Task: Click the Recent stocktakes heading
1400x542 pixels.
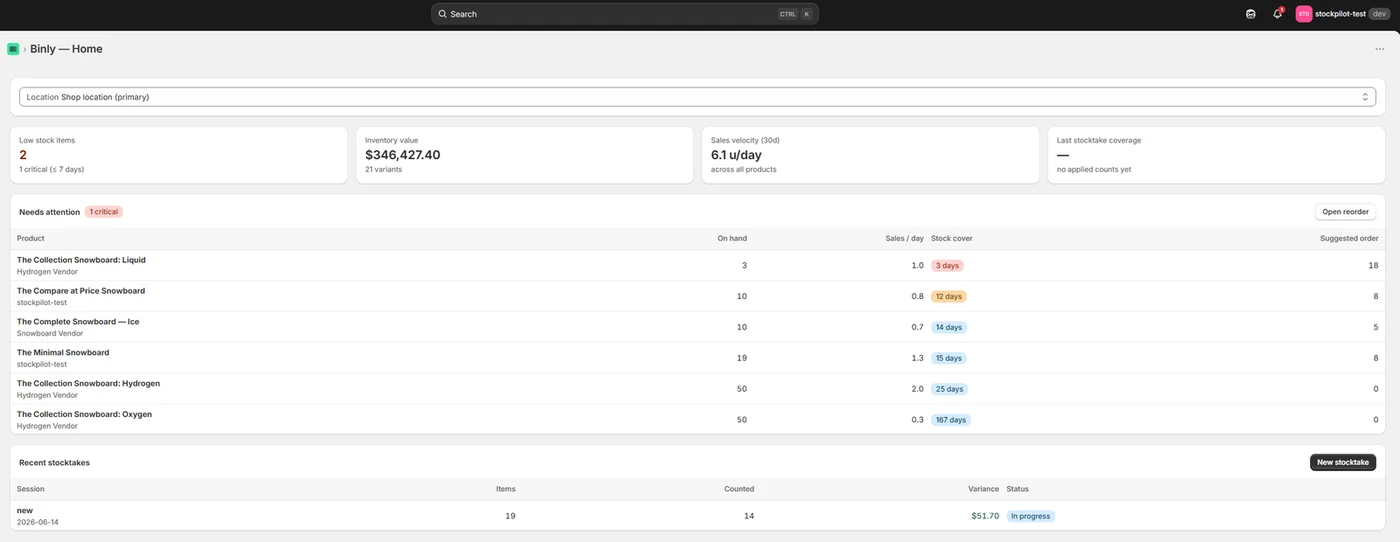Action: point(54,462)
